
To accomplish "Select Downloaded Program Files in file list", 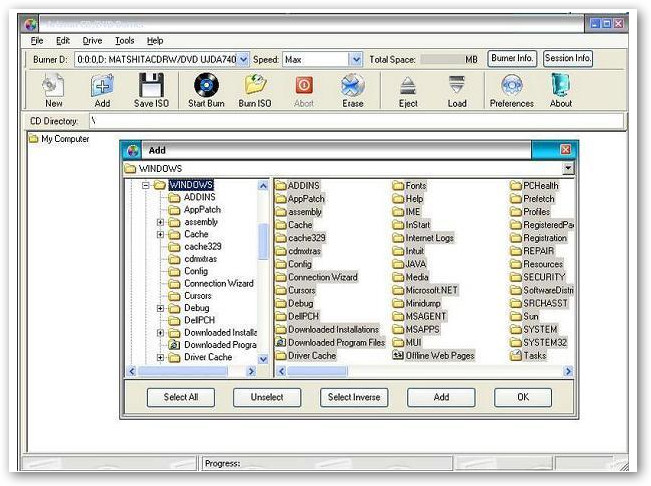I will click(x=330, y=342).
